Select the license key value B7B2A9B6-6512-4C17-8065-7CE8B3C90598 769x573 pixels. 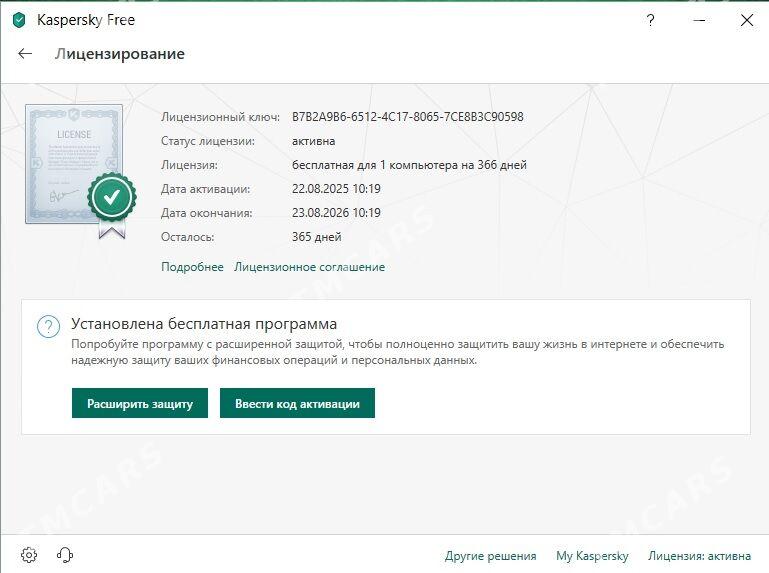pyautogui.click(x=408, y=117)
